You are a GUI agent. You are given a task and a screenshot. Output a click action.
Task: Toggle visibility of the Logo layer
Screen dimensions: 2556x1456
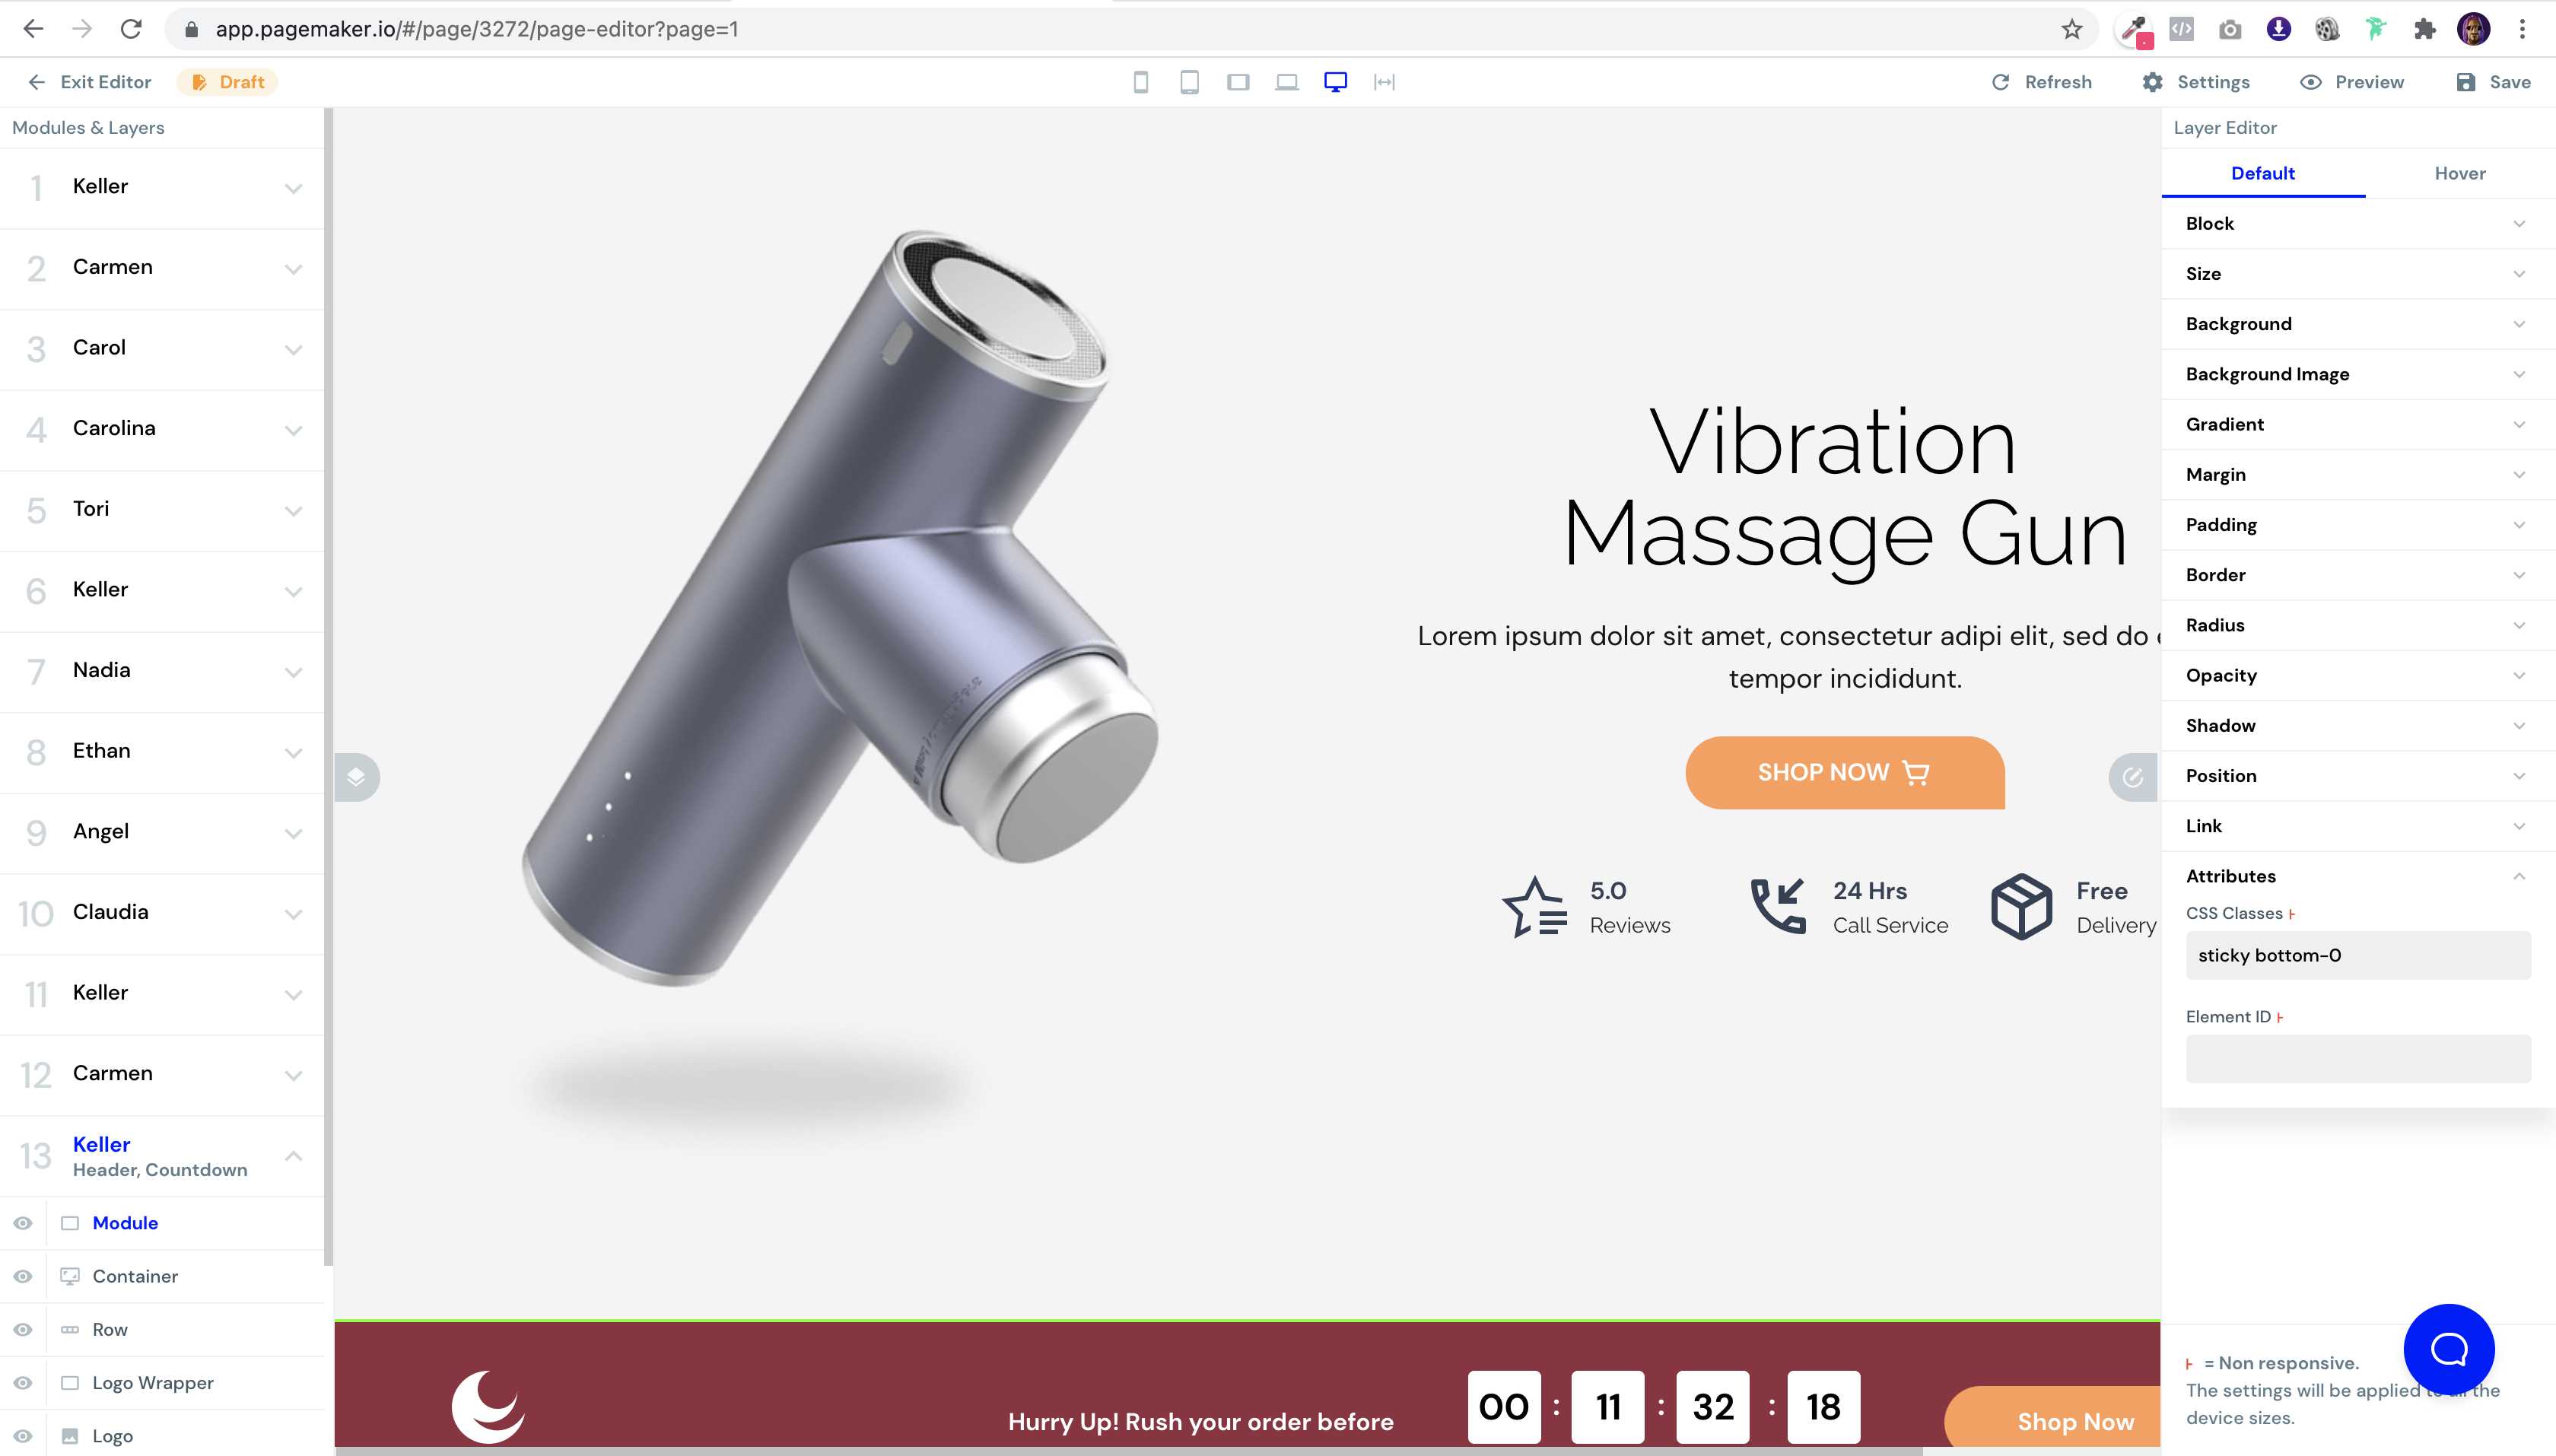point(23,1436)
